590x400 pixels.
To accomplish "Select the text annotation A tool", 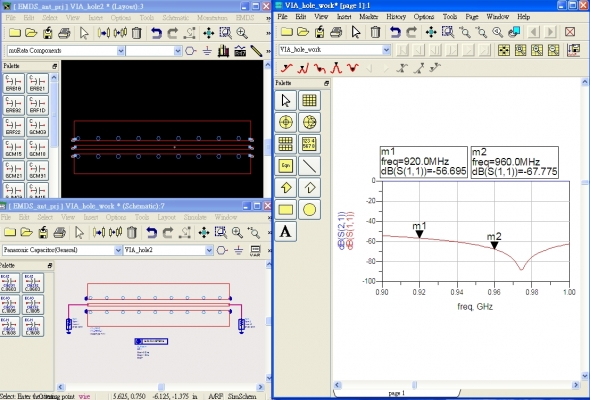I will pos(286,231).
